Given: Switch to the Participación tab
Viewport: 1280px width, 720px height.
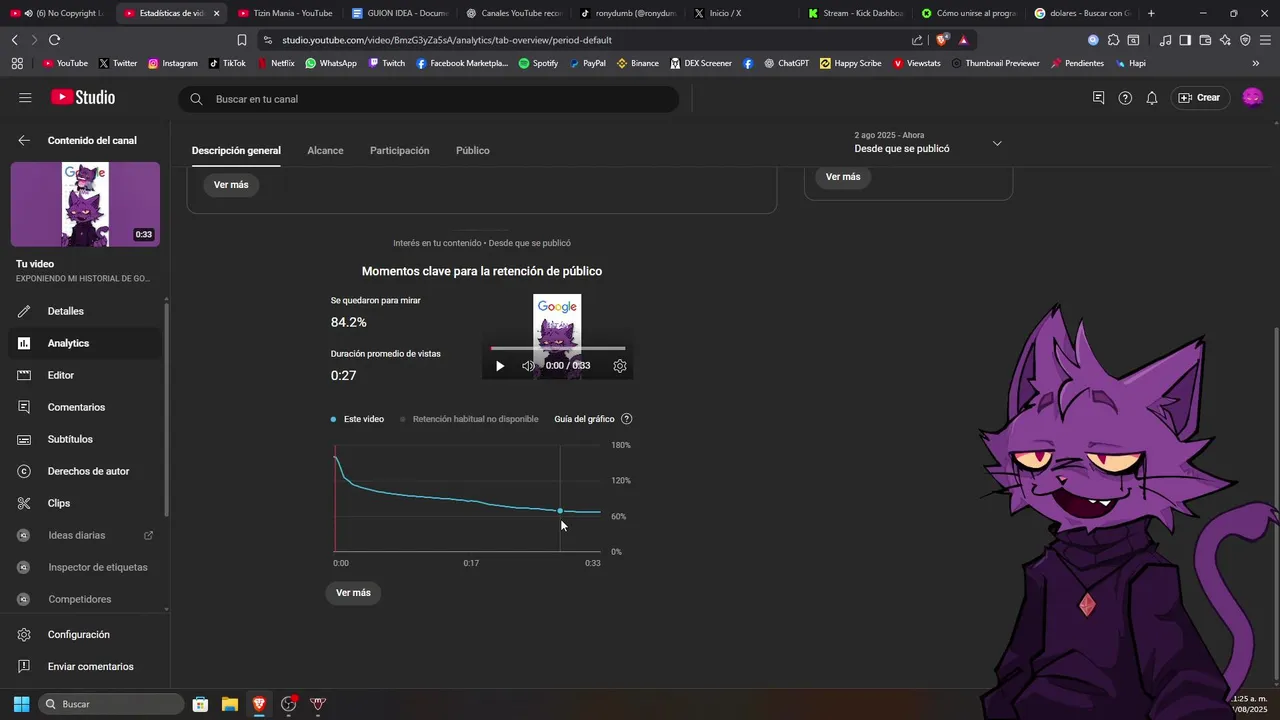Looking at the screenshot, I should click(x=399, y=150).
